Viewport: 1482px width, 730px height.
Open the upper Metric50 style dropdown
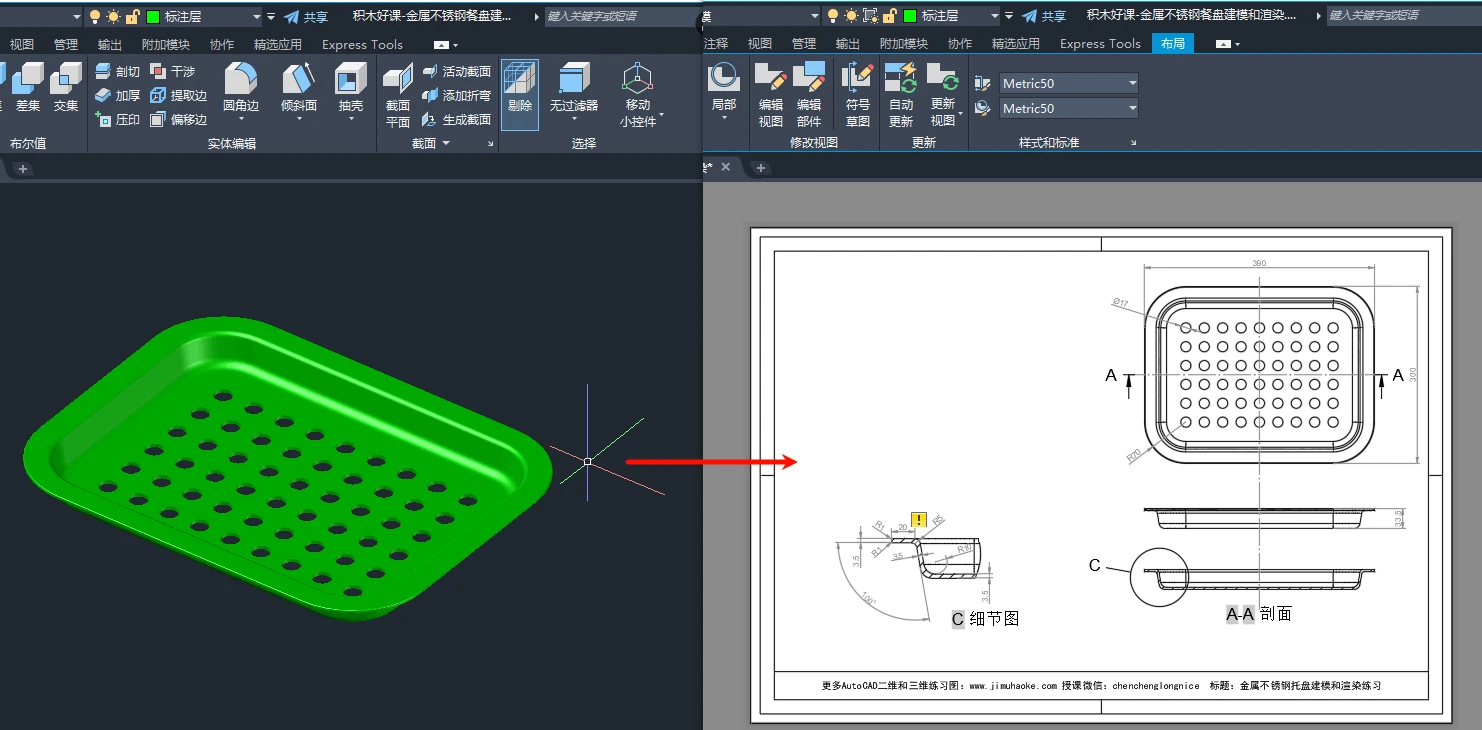click(1069, 83)
